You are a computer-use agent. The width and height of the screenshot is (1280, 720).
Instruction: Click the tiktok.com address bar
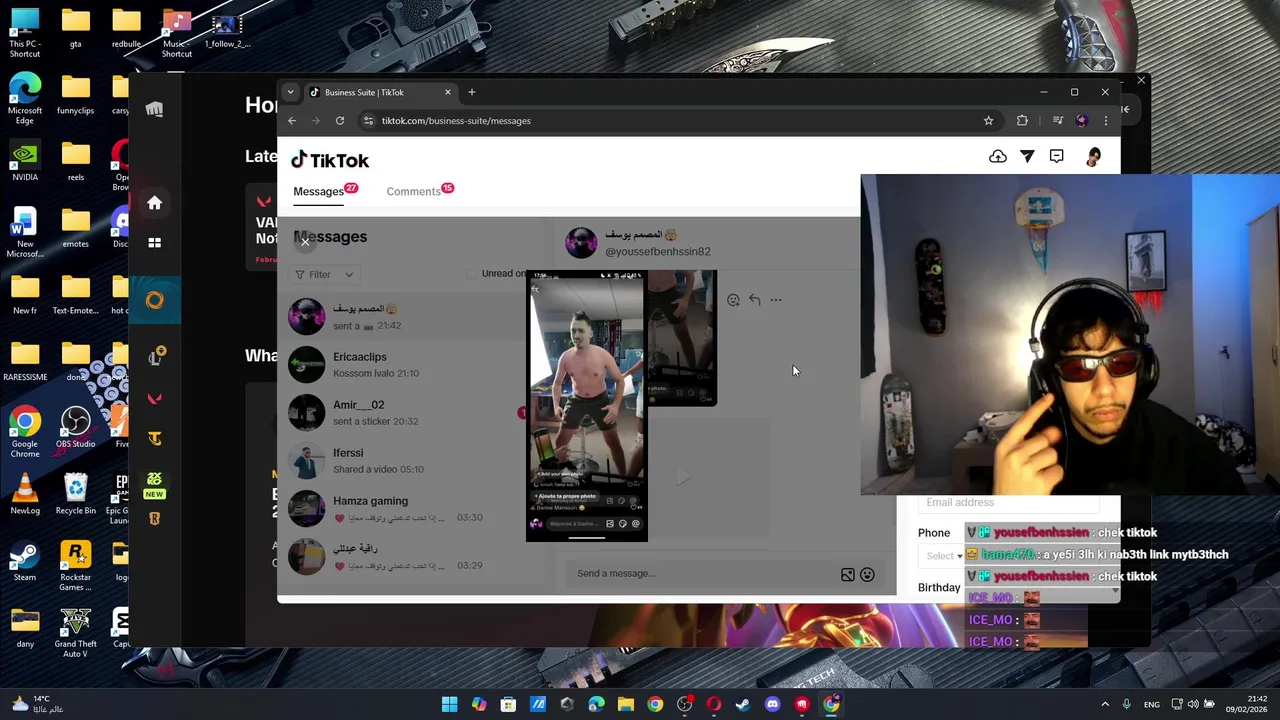click(670, 121)
